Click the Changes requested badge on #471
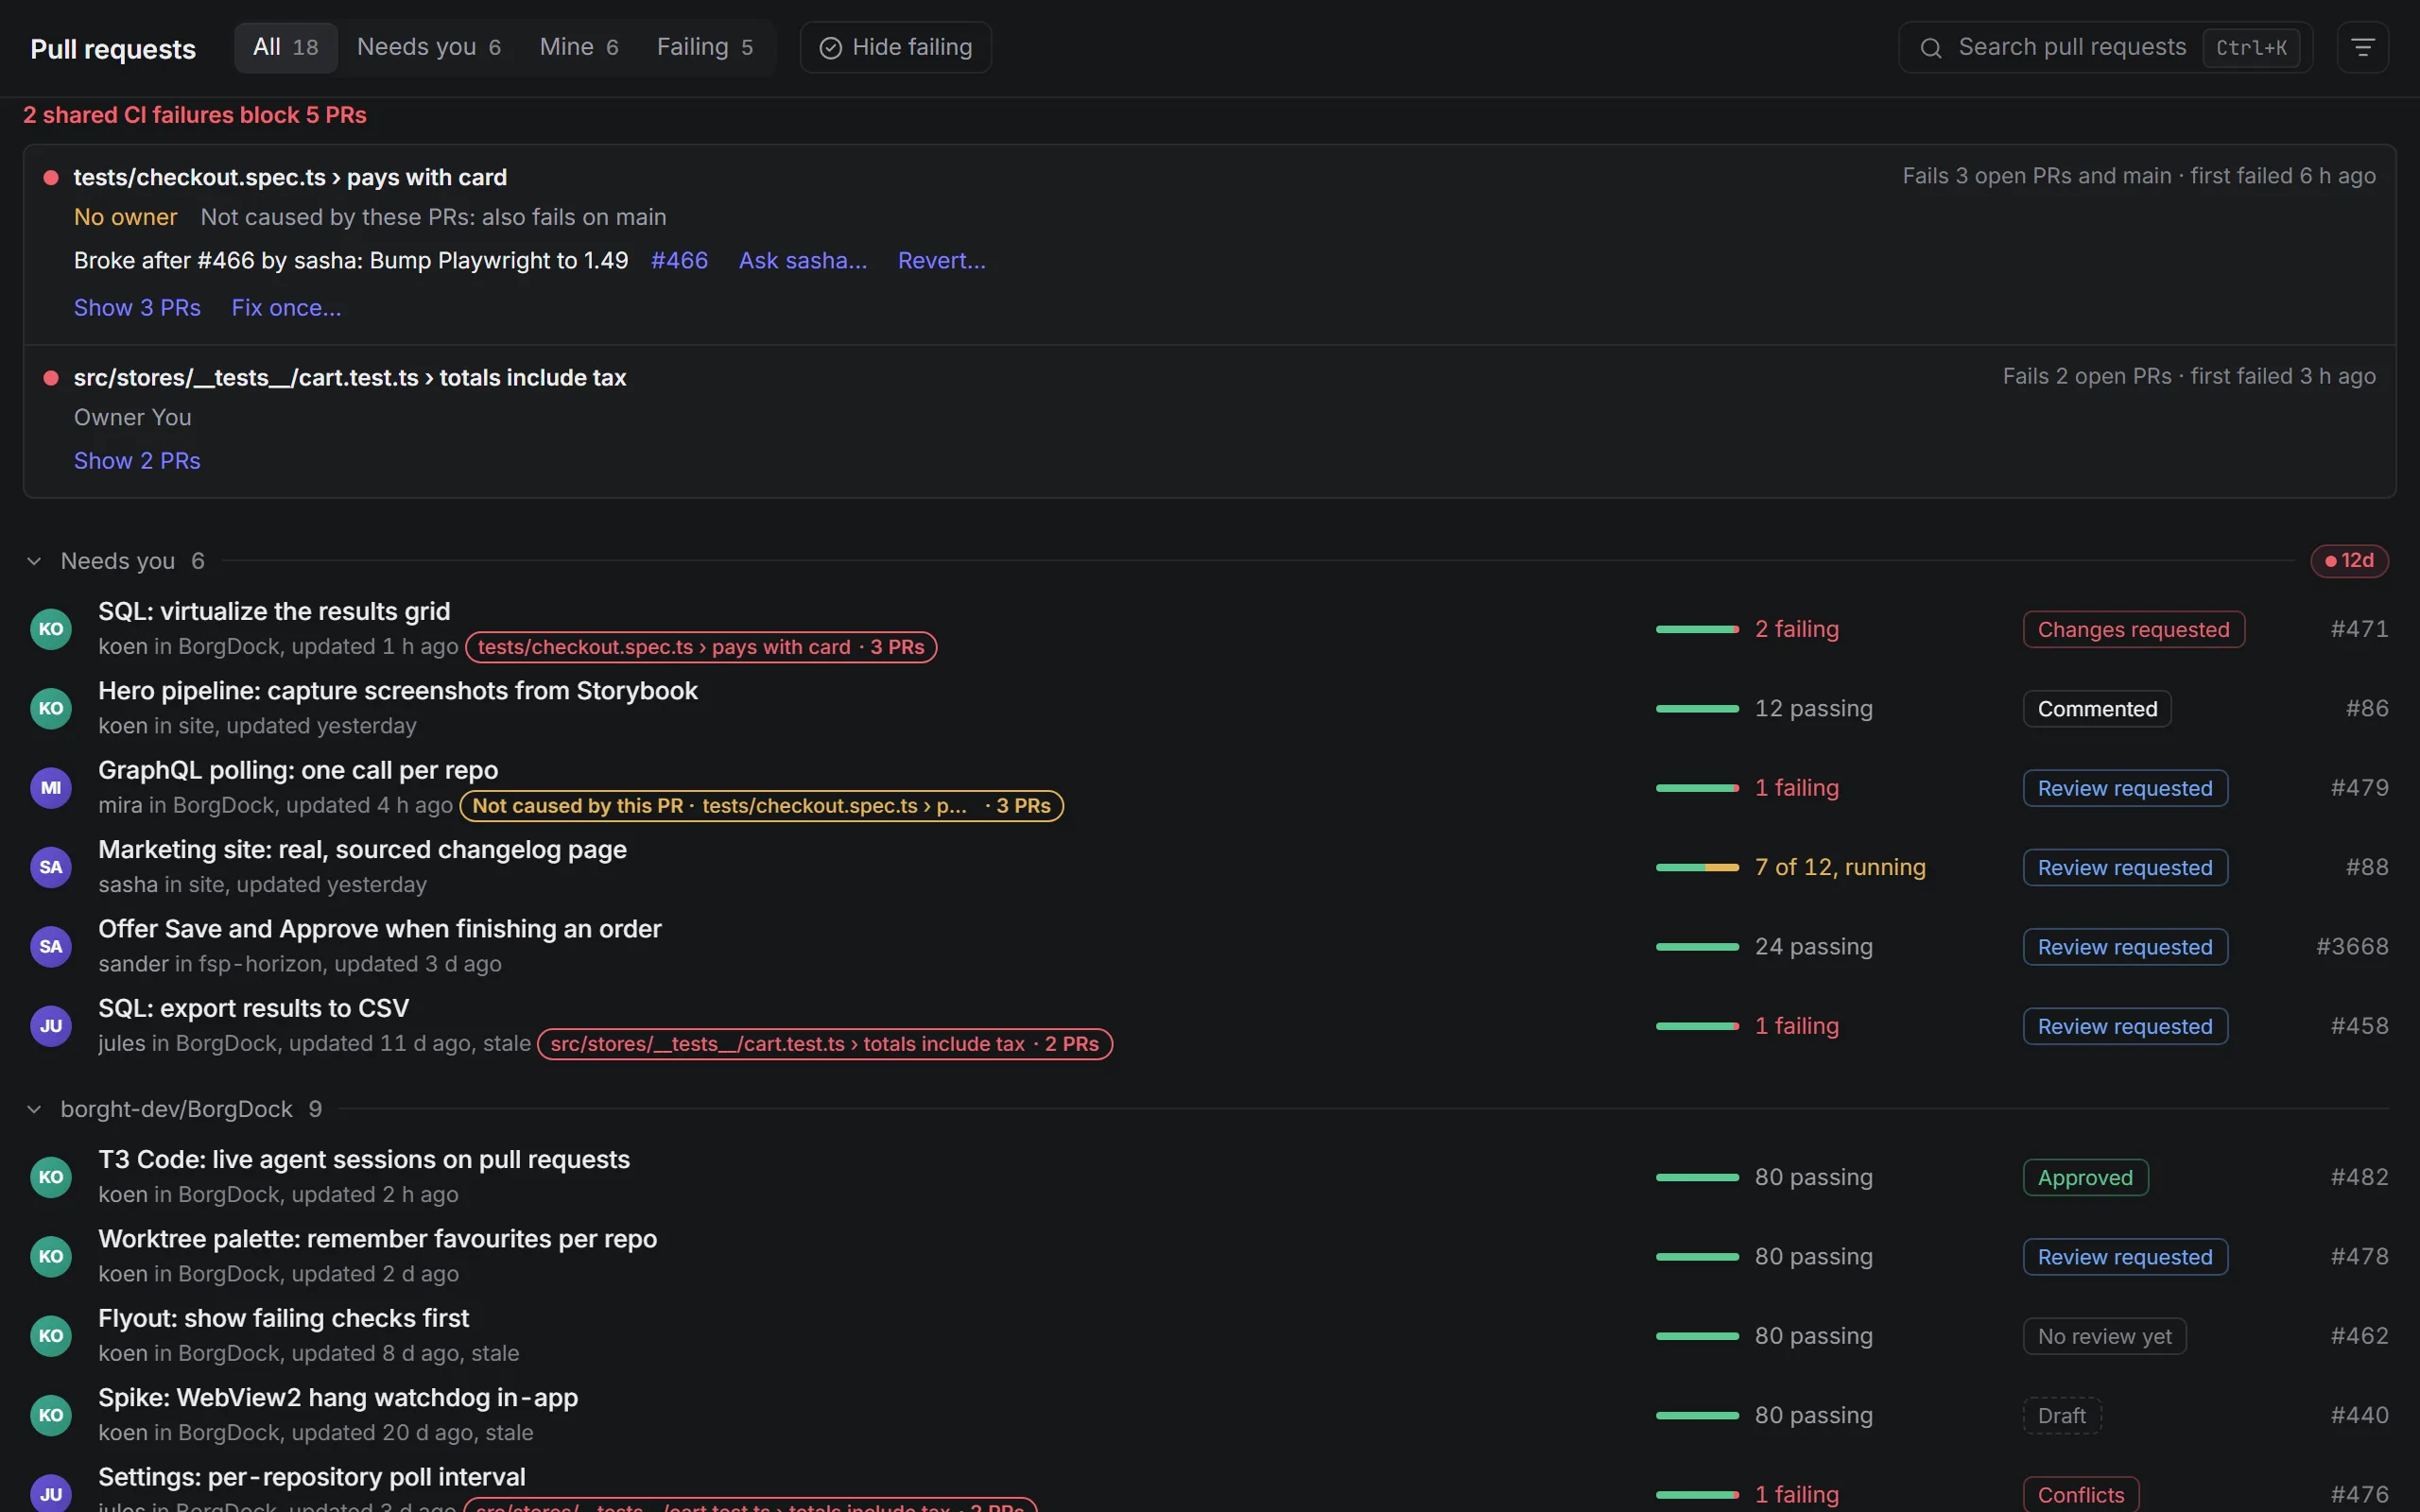Image resolution: width=2420 pixels, height=1512 pixels. [2134, 629]
